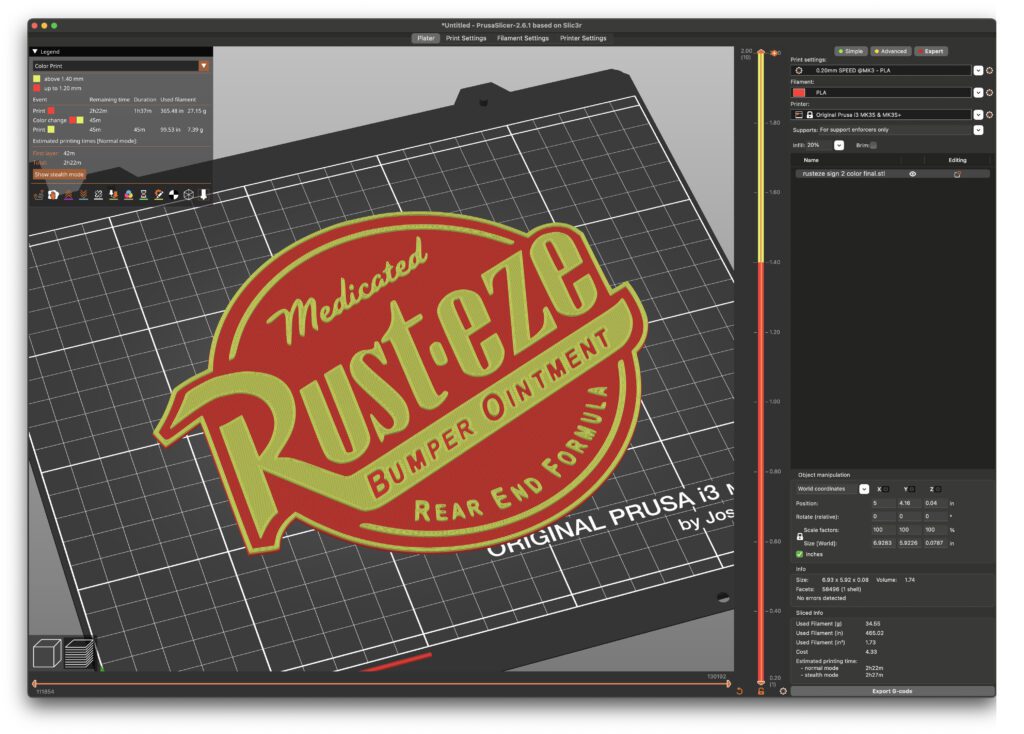Screen dimensions: 1024x734
Task: Expand the Supports dropdown
Action: tap(978, 130)
